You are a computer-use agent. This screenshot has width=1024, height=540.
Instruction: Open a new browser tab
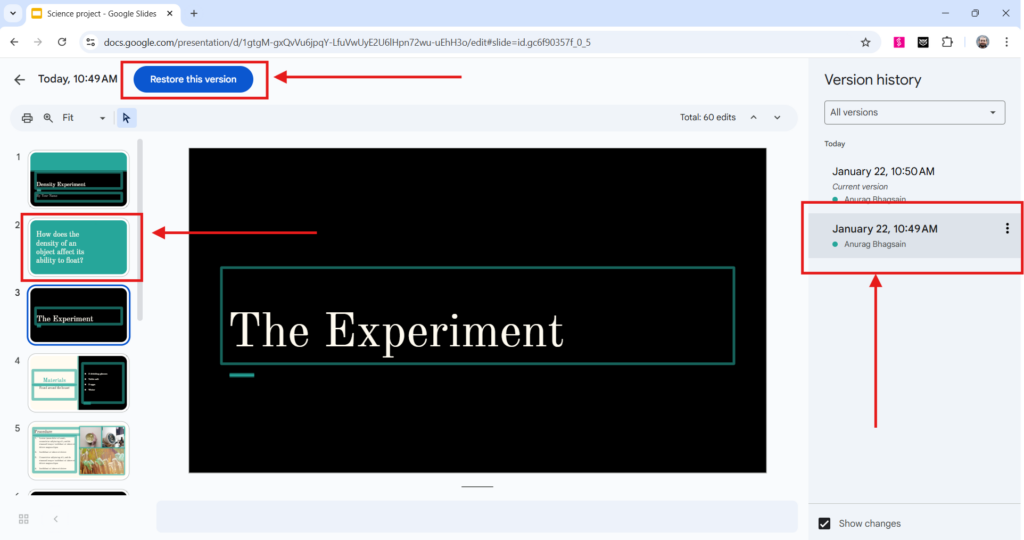tap(194, 13)
